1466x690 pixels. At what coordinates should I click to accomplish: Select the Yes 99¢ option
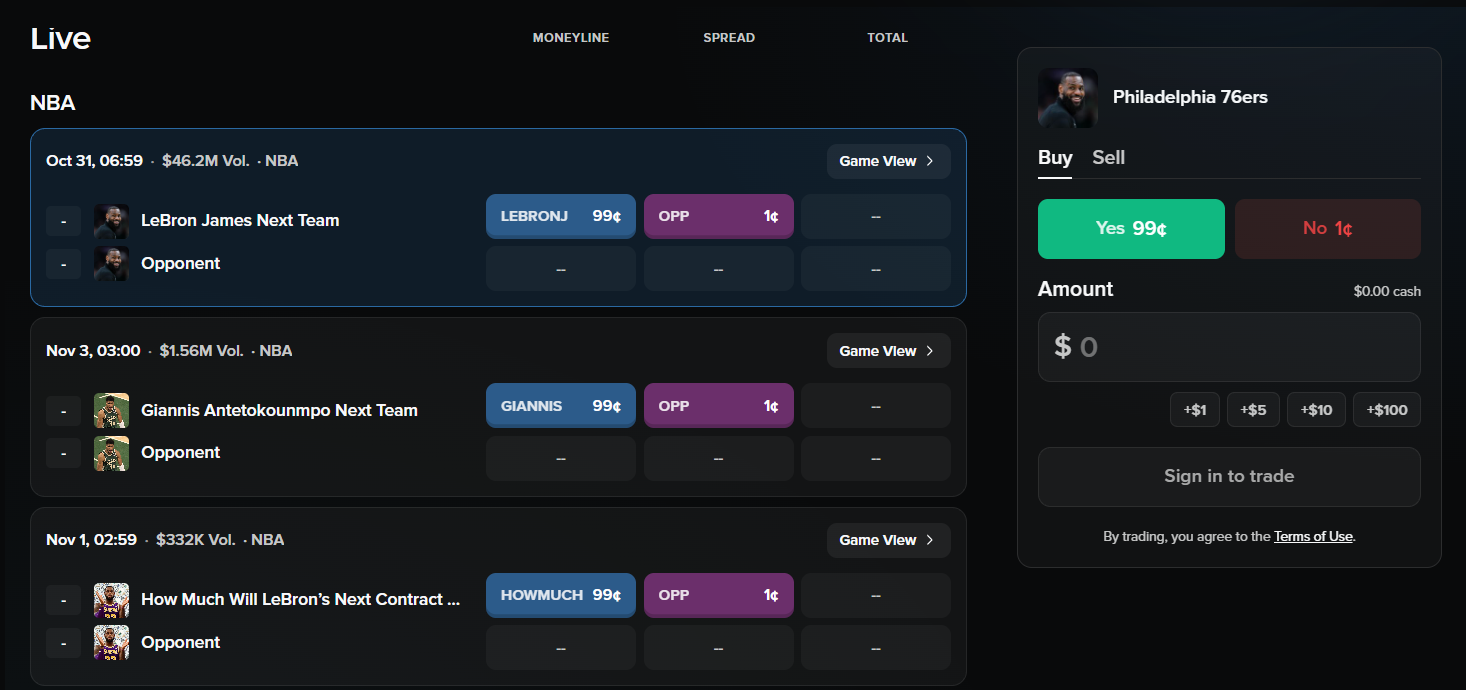click(1131, 229)
